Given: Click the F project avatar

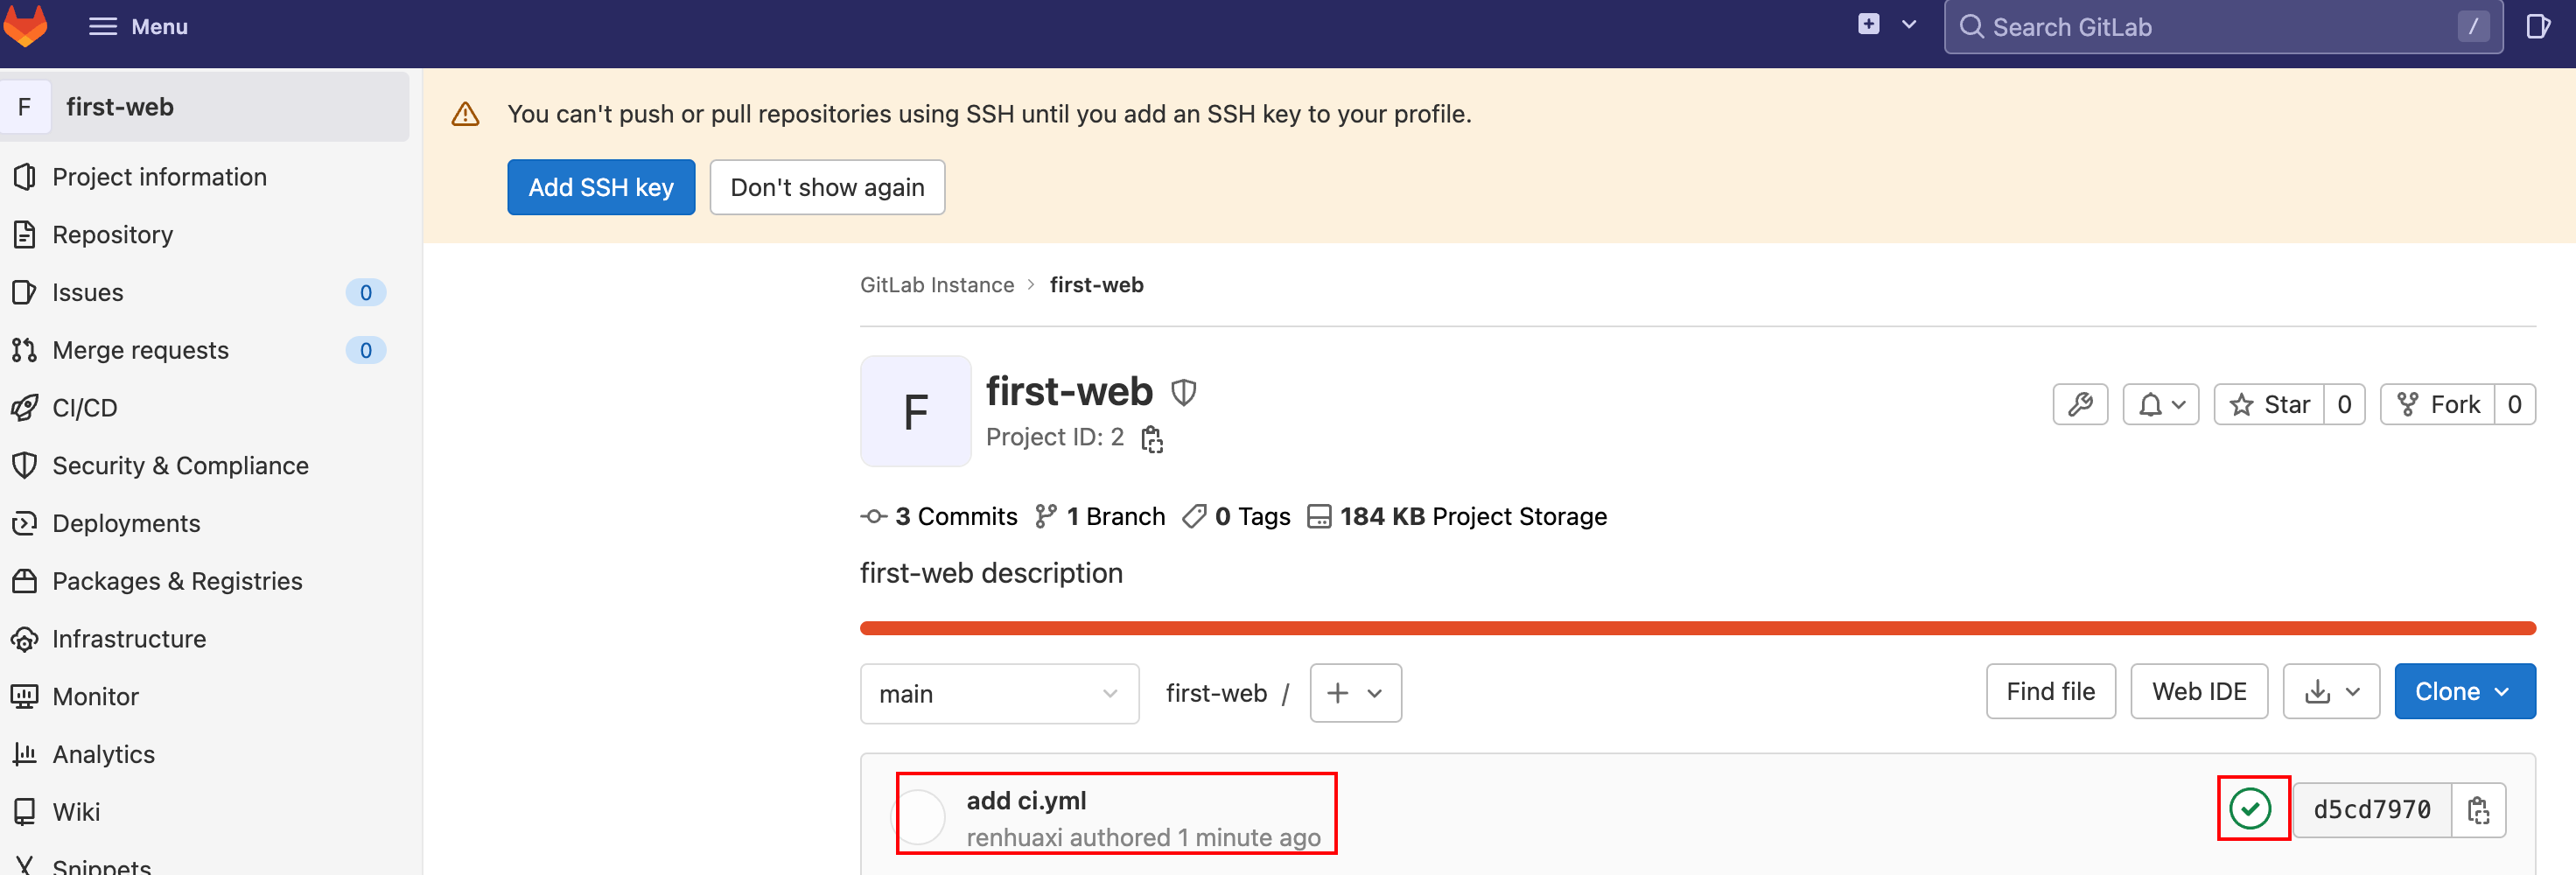Looking at the screenshot, I should point(916,411).
